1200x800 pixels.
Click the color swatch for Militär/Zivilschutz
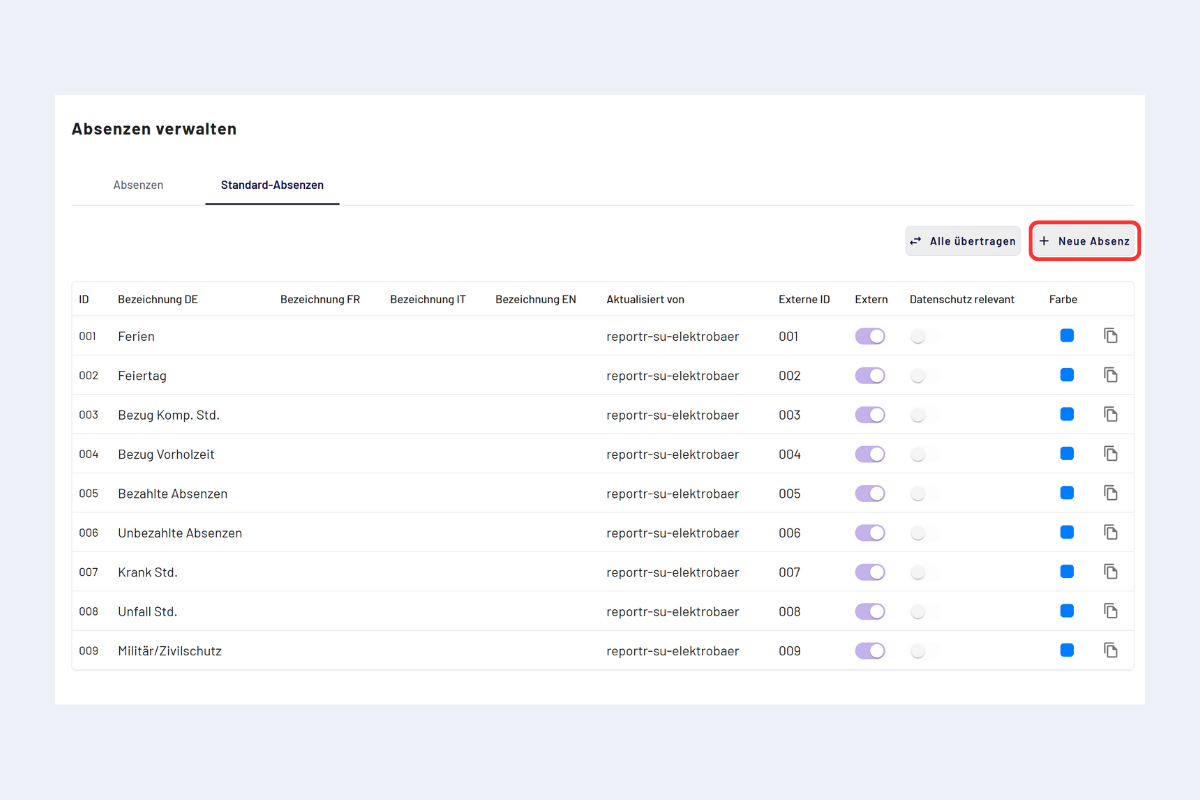tap(1067, 650)
